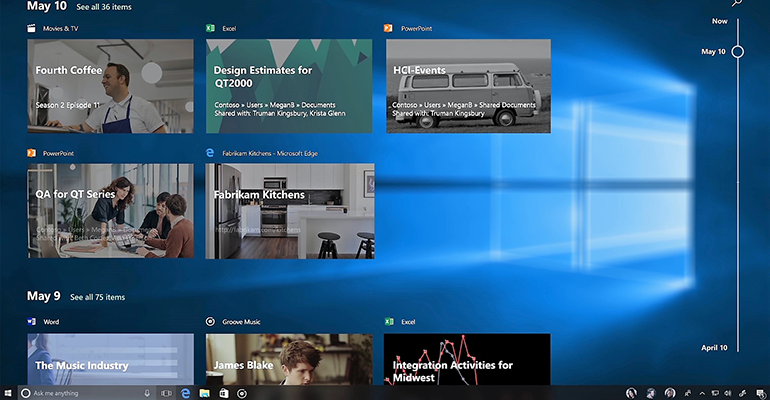Viewport: 770px width, 400px height.
Task: Click the Fabrikam Kitchens Edge icon
Action: (x=210, y=153)
